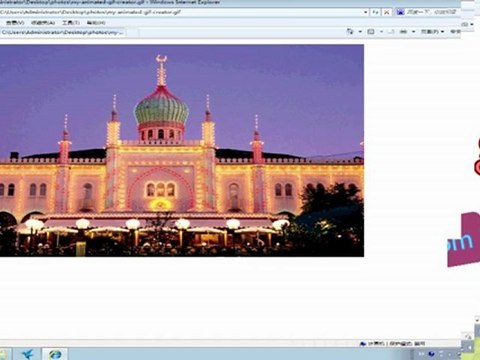Click the Feeds icon in command bar
This screenshot has height=360, width=480.
371,31
